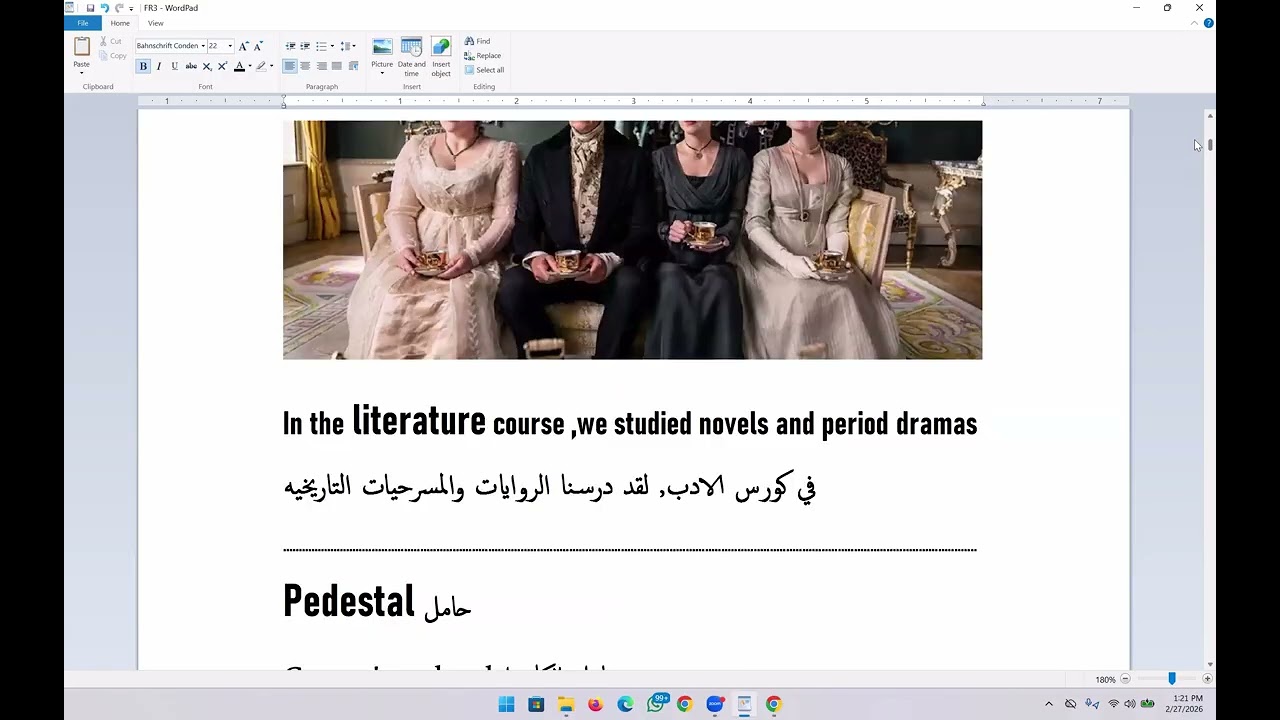The width and height of the screenshot is (1280, 720).
Task: Shrink the font size
Action: point(258,46)
